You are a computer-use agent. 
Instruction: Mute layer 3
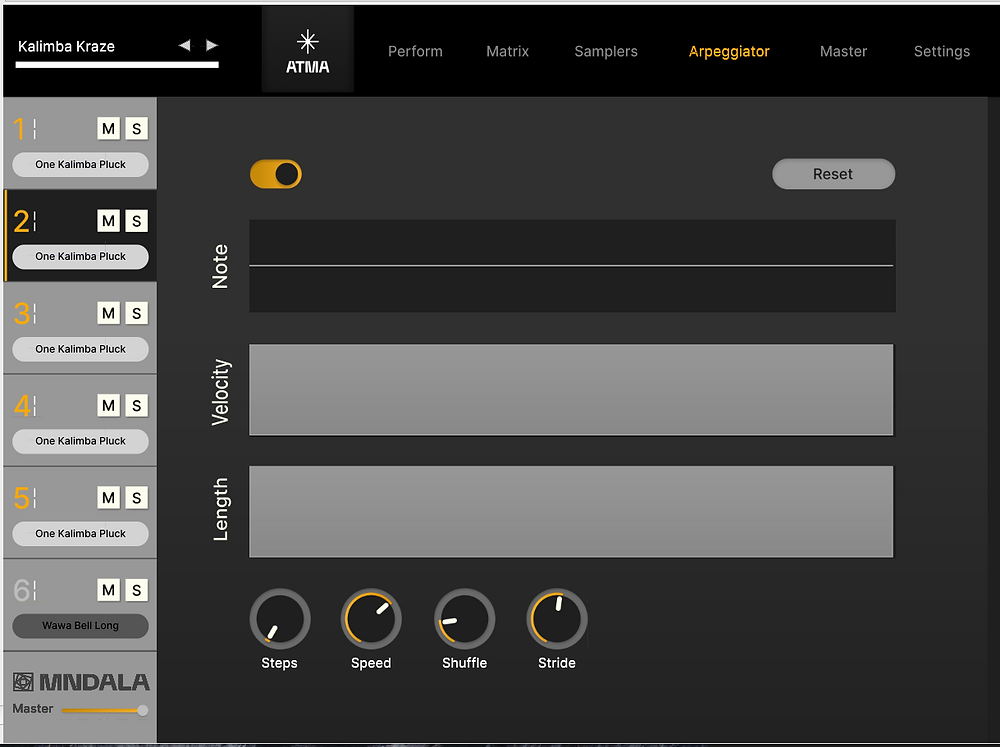tap(108, 313)
